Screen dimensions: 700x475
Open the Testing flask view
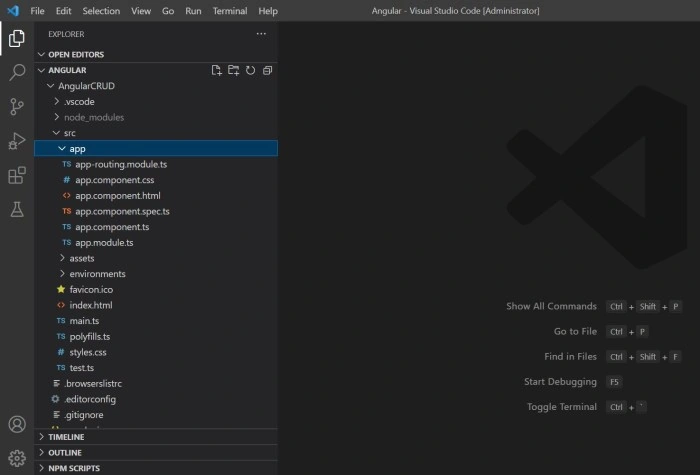17,209
